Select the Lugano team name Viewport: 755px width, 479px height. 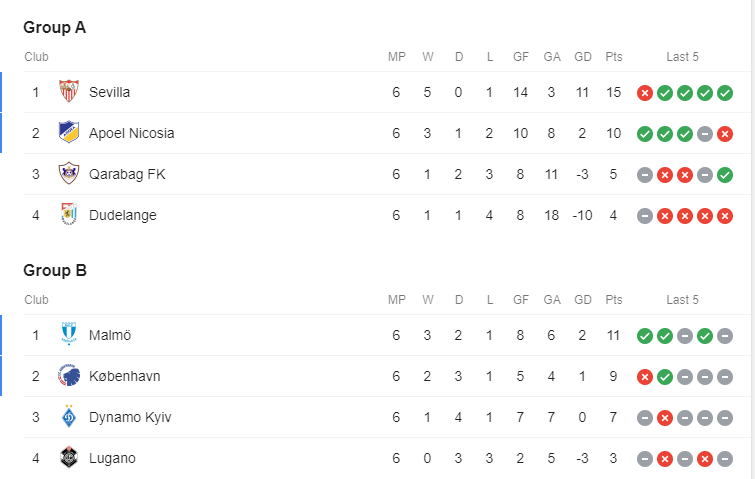click(112, 458)
